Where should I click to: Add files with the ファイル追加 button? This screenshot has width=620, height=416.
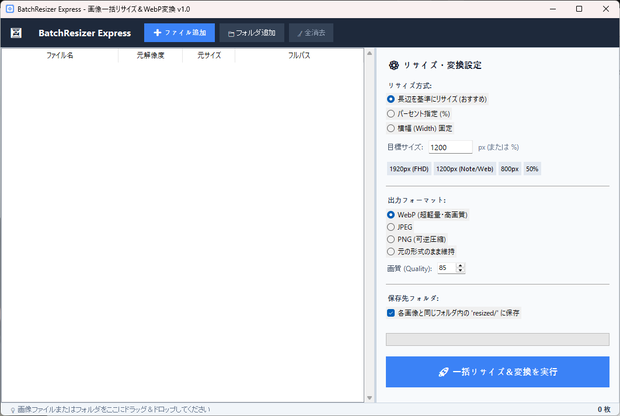pos(180,33)
